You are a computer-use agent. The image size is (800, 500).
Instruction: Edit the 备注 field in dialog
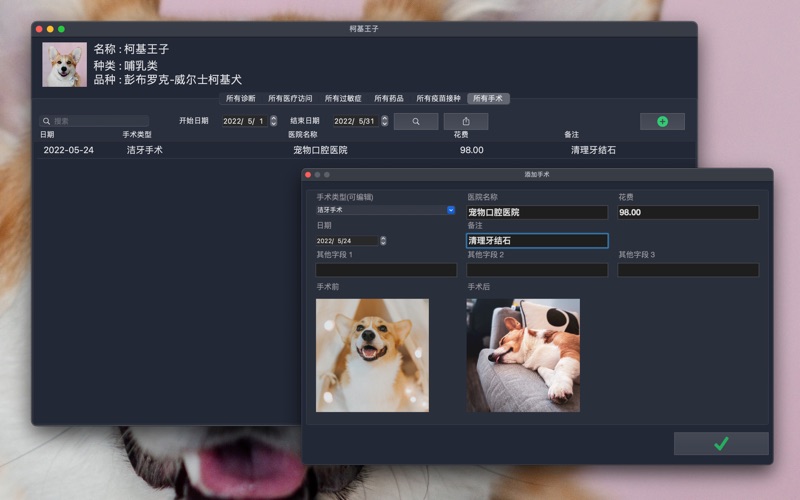pos(537,241)
